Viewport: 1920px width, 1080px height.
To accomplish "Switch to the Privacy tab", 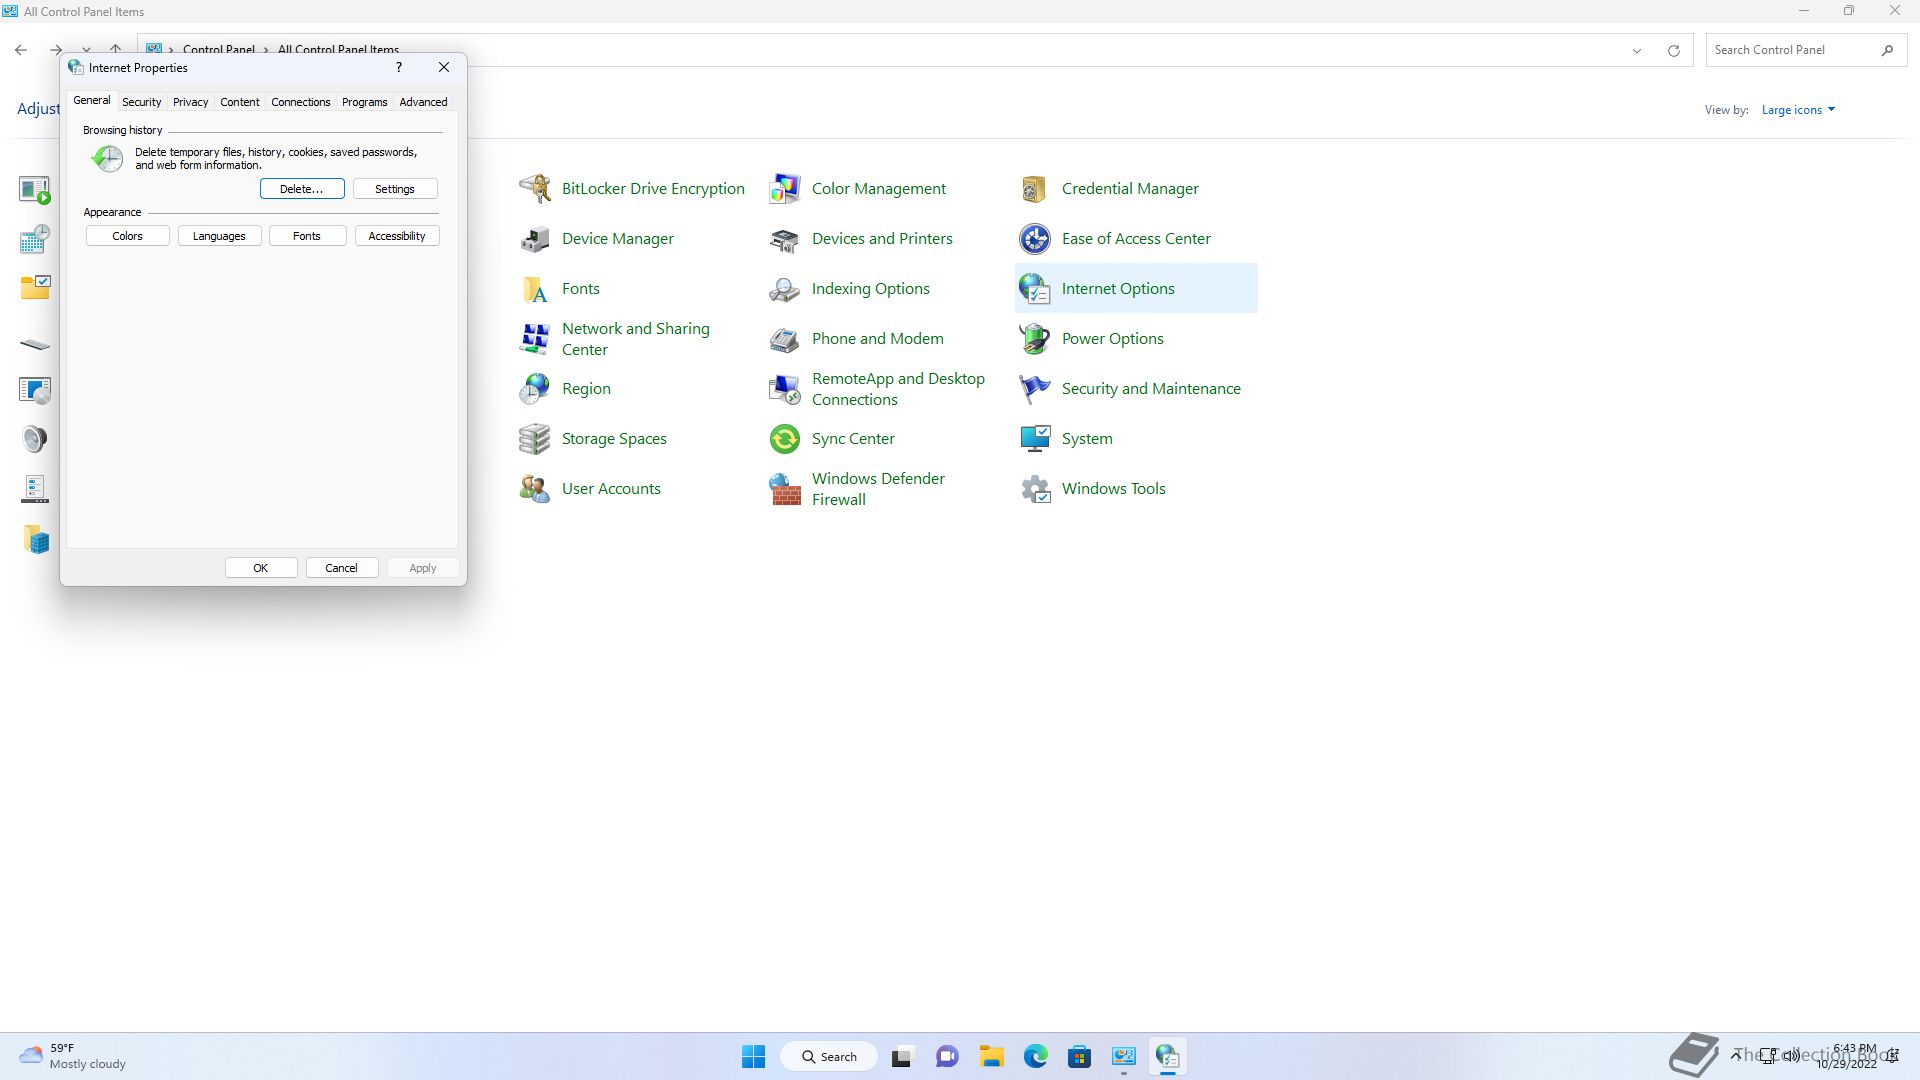I will 190,102.
